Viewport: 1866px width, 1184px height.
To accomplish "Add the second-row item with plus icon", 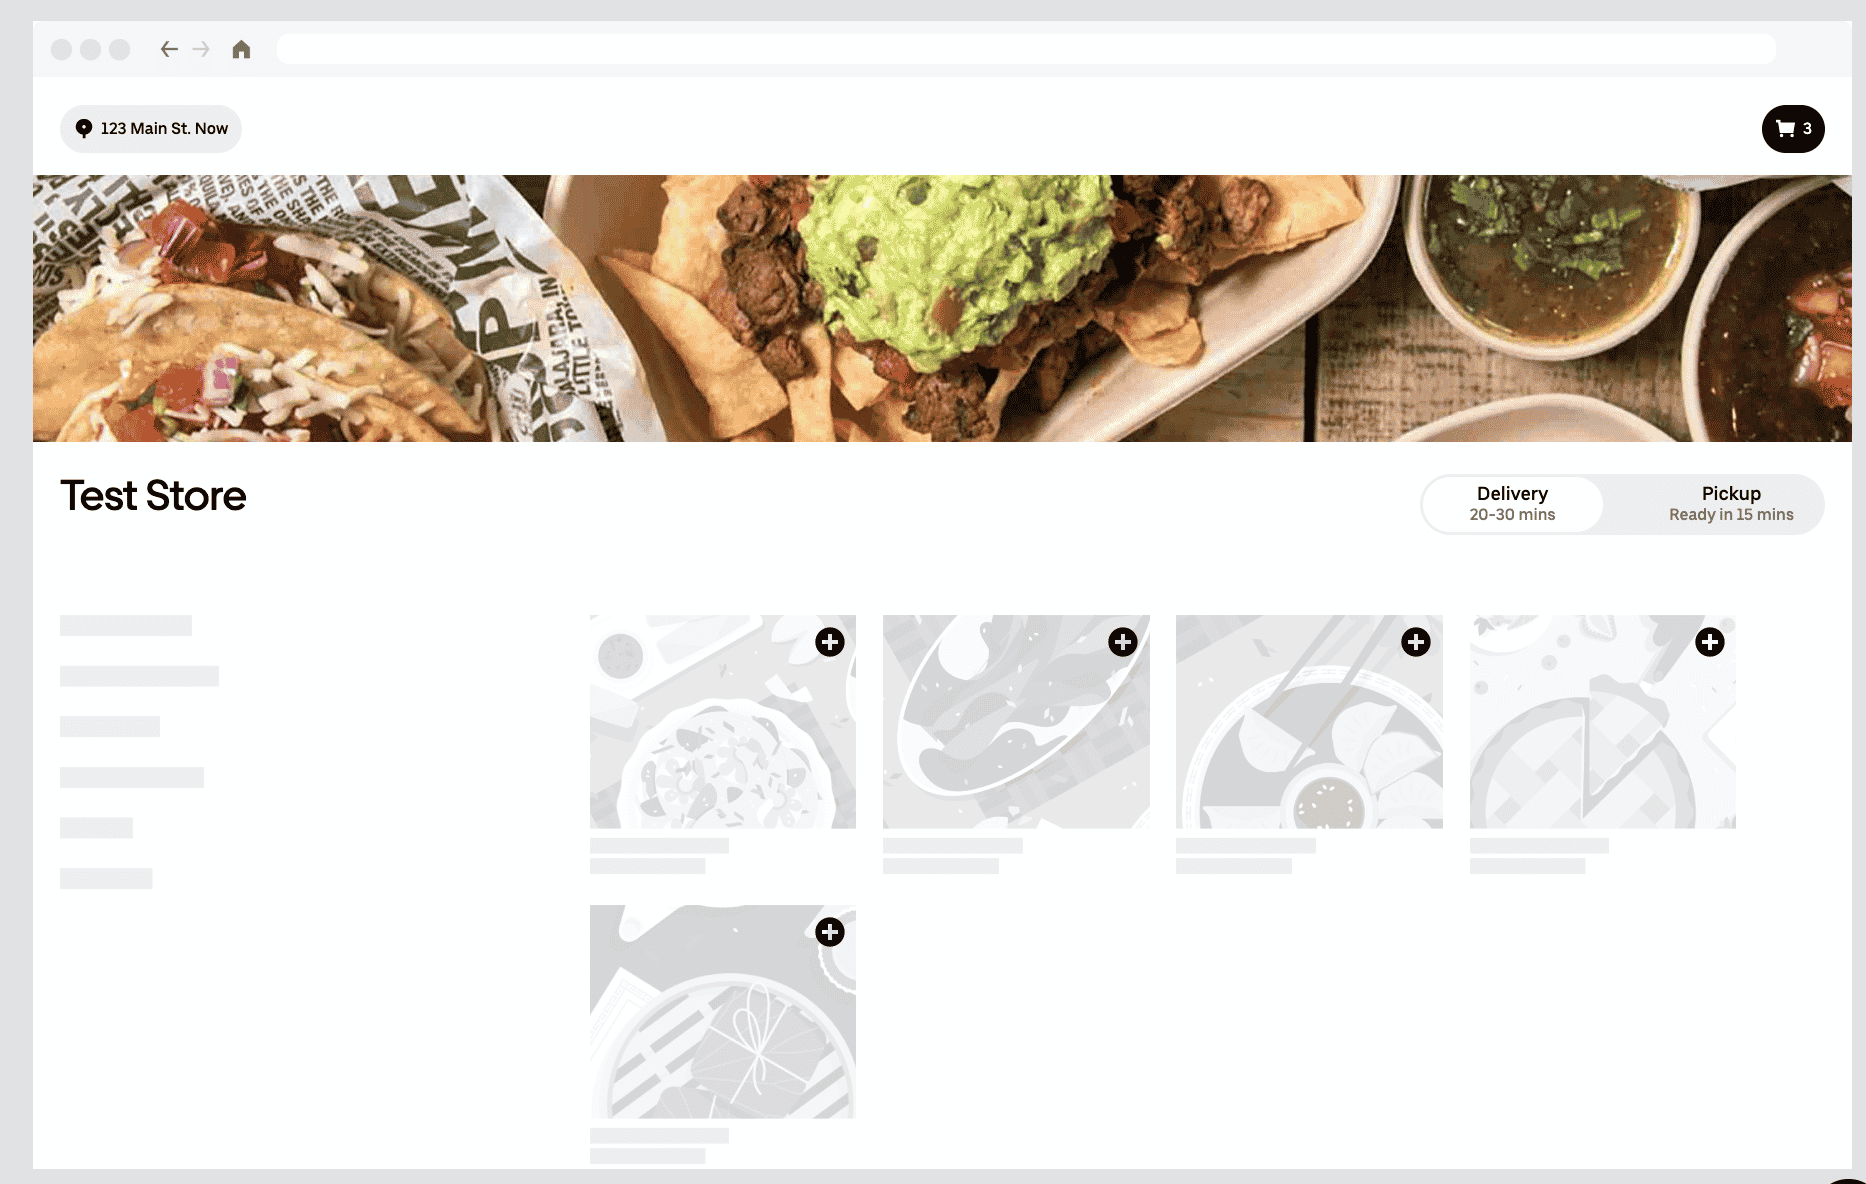I will point(830,932).
